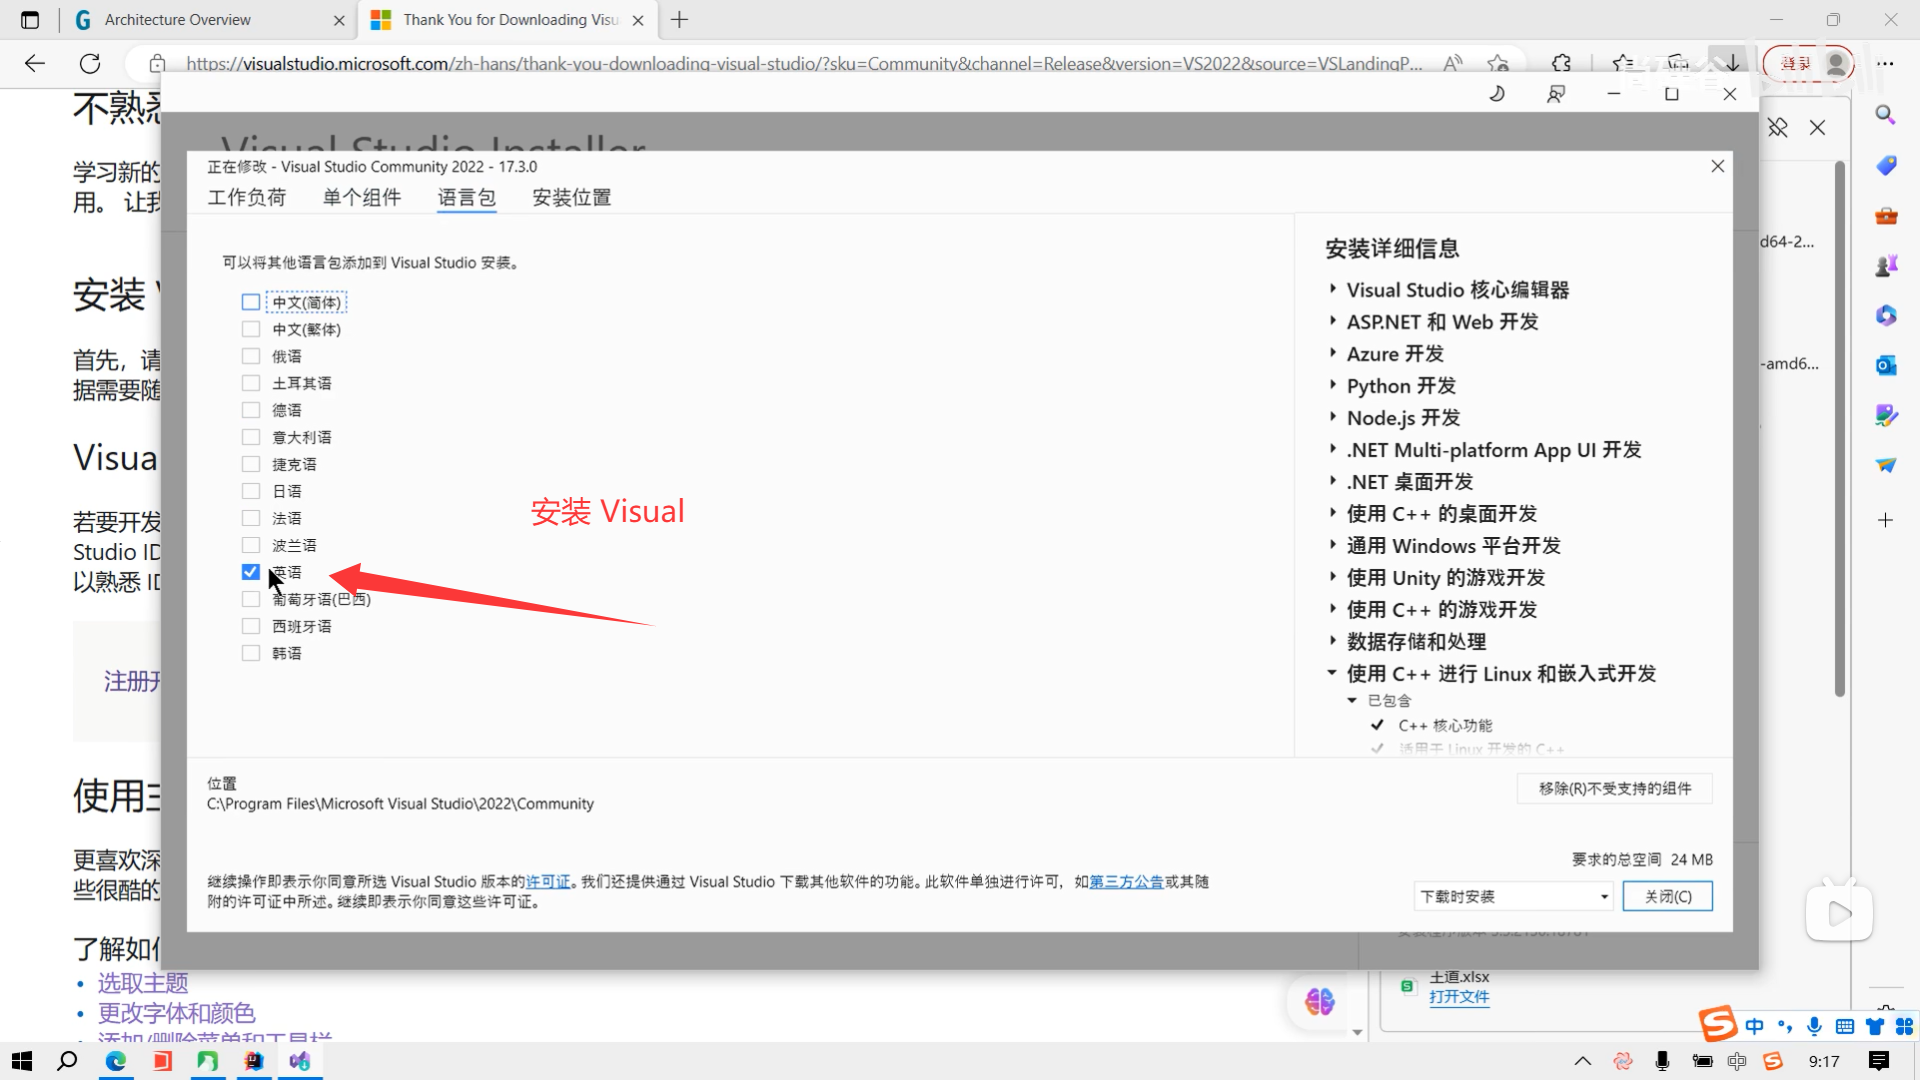Click the installer feedback person icon
The width and height of the screenshot is (1920, 1080).
click(x=1556, y=94)
